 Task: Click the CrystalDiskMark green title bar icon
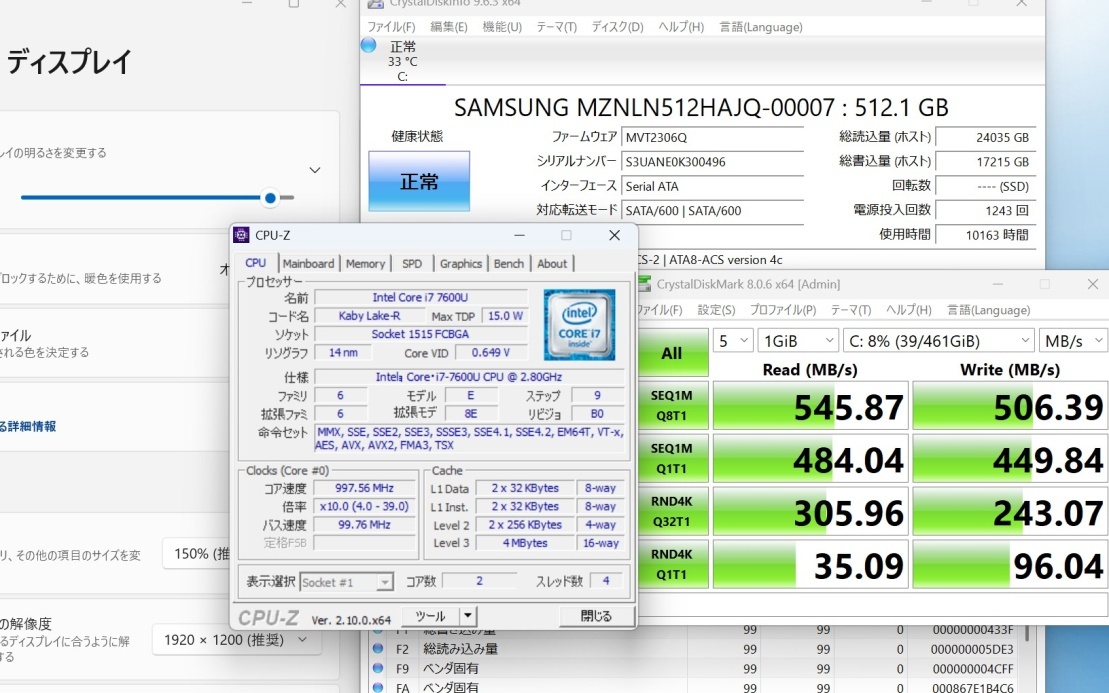(x=643, y=284)
